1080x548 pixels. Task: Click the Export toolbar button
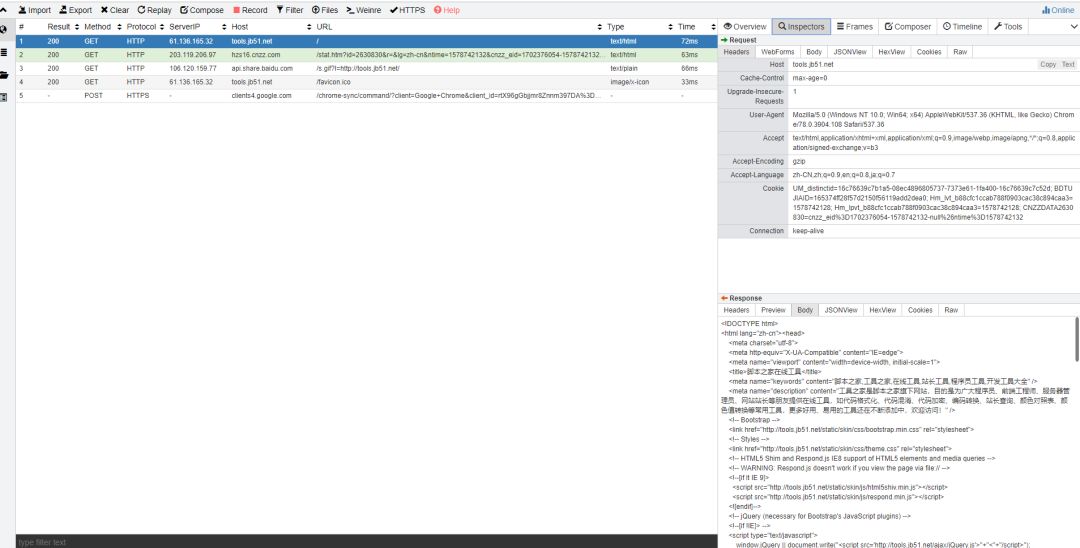[76, 10]
